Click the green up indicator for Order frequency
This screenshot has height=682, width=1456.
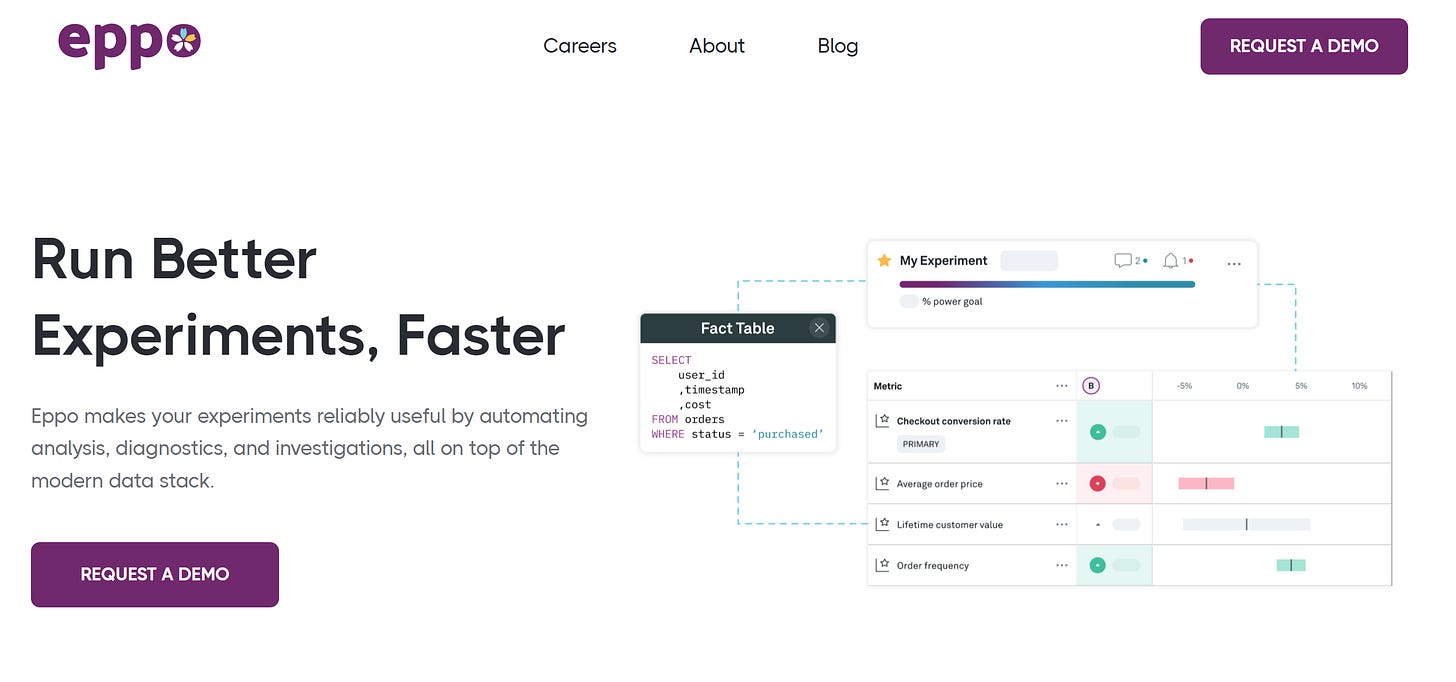1098,565
